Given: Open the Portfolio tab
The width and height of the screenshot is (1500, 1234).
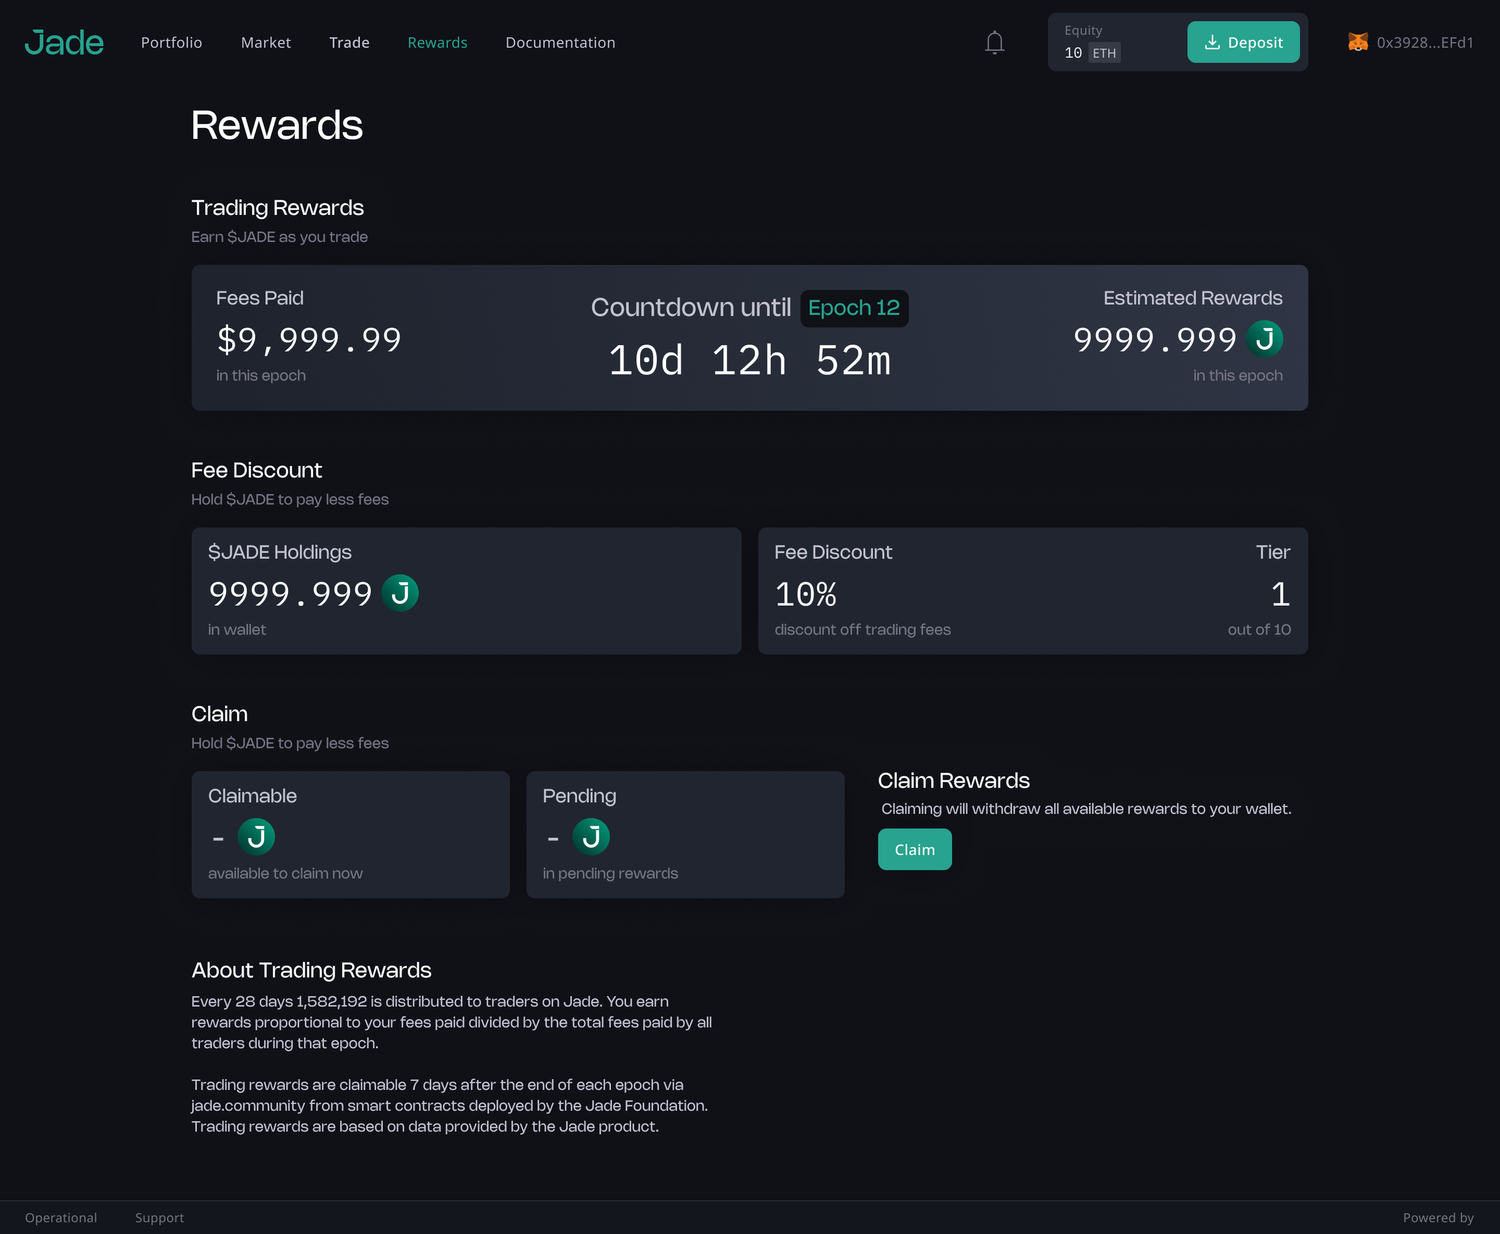Looking at the screenshot, I should tap(172, 42).
